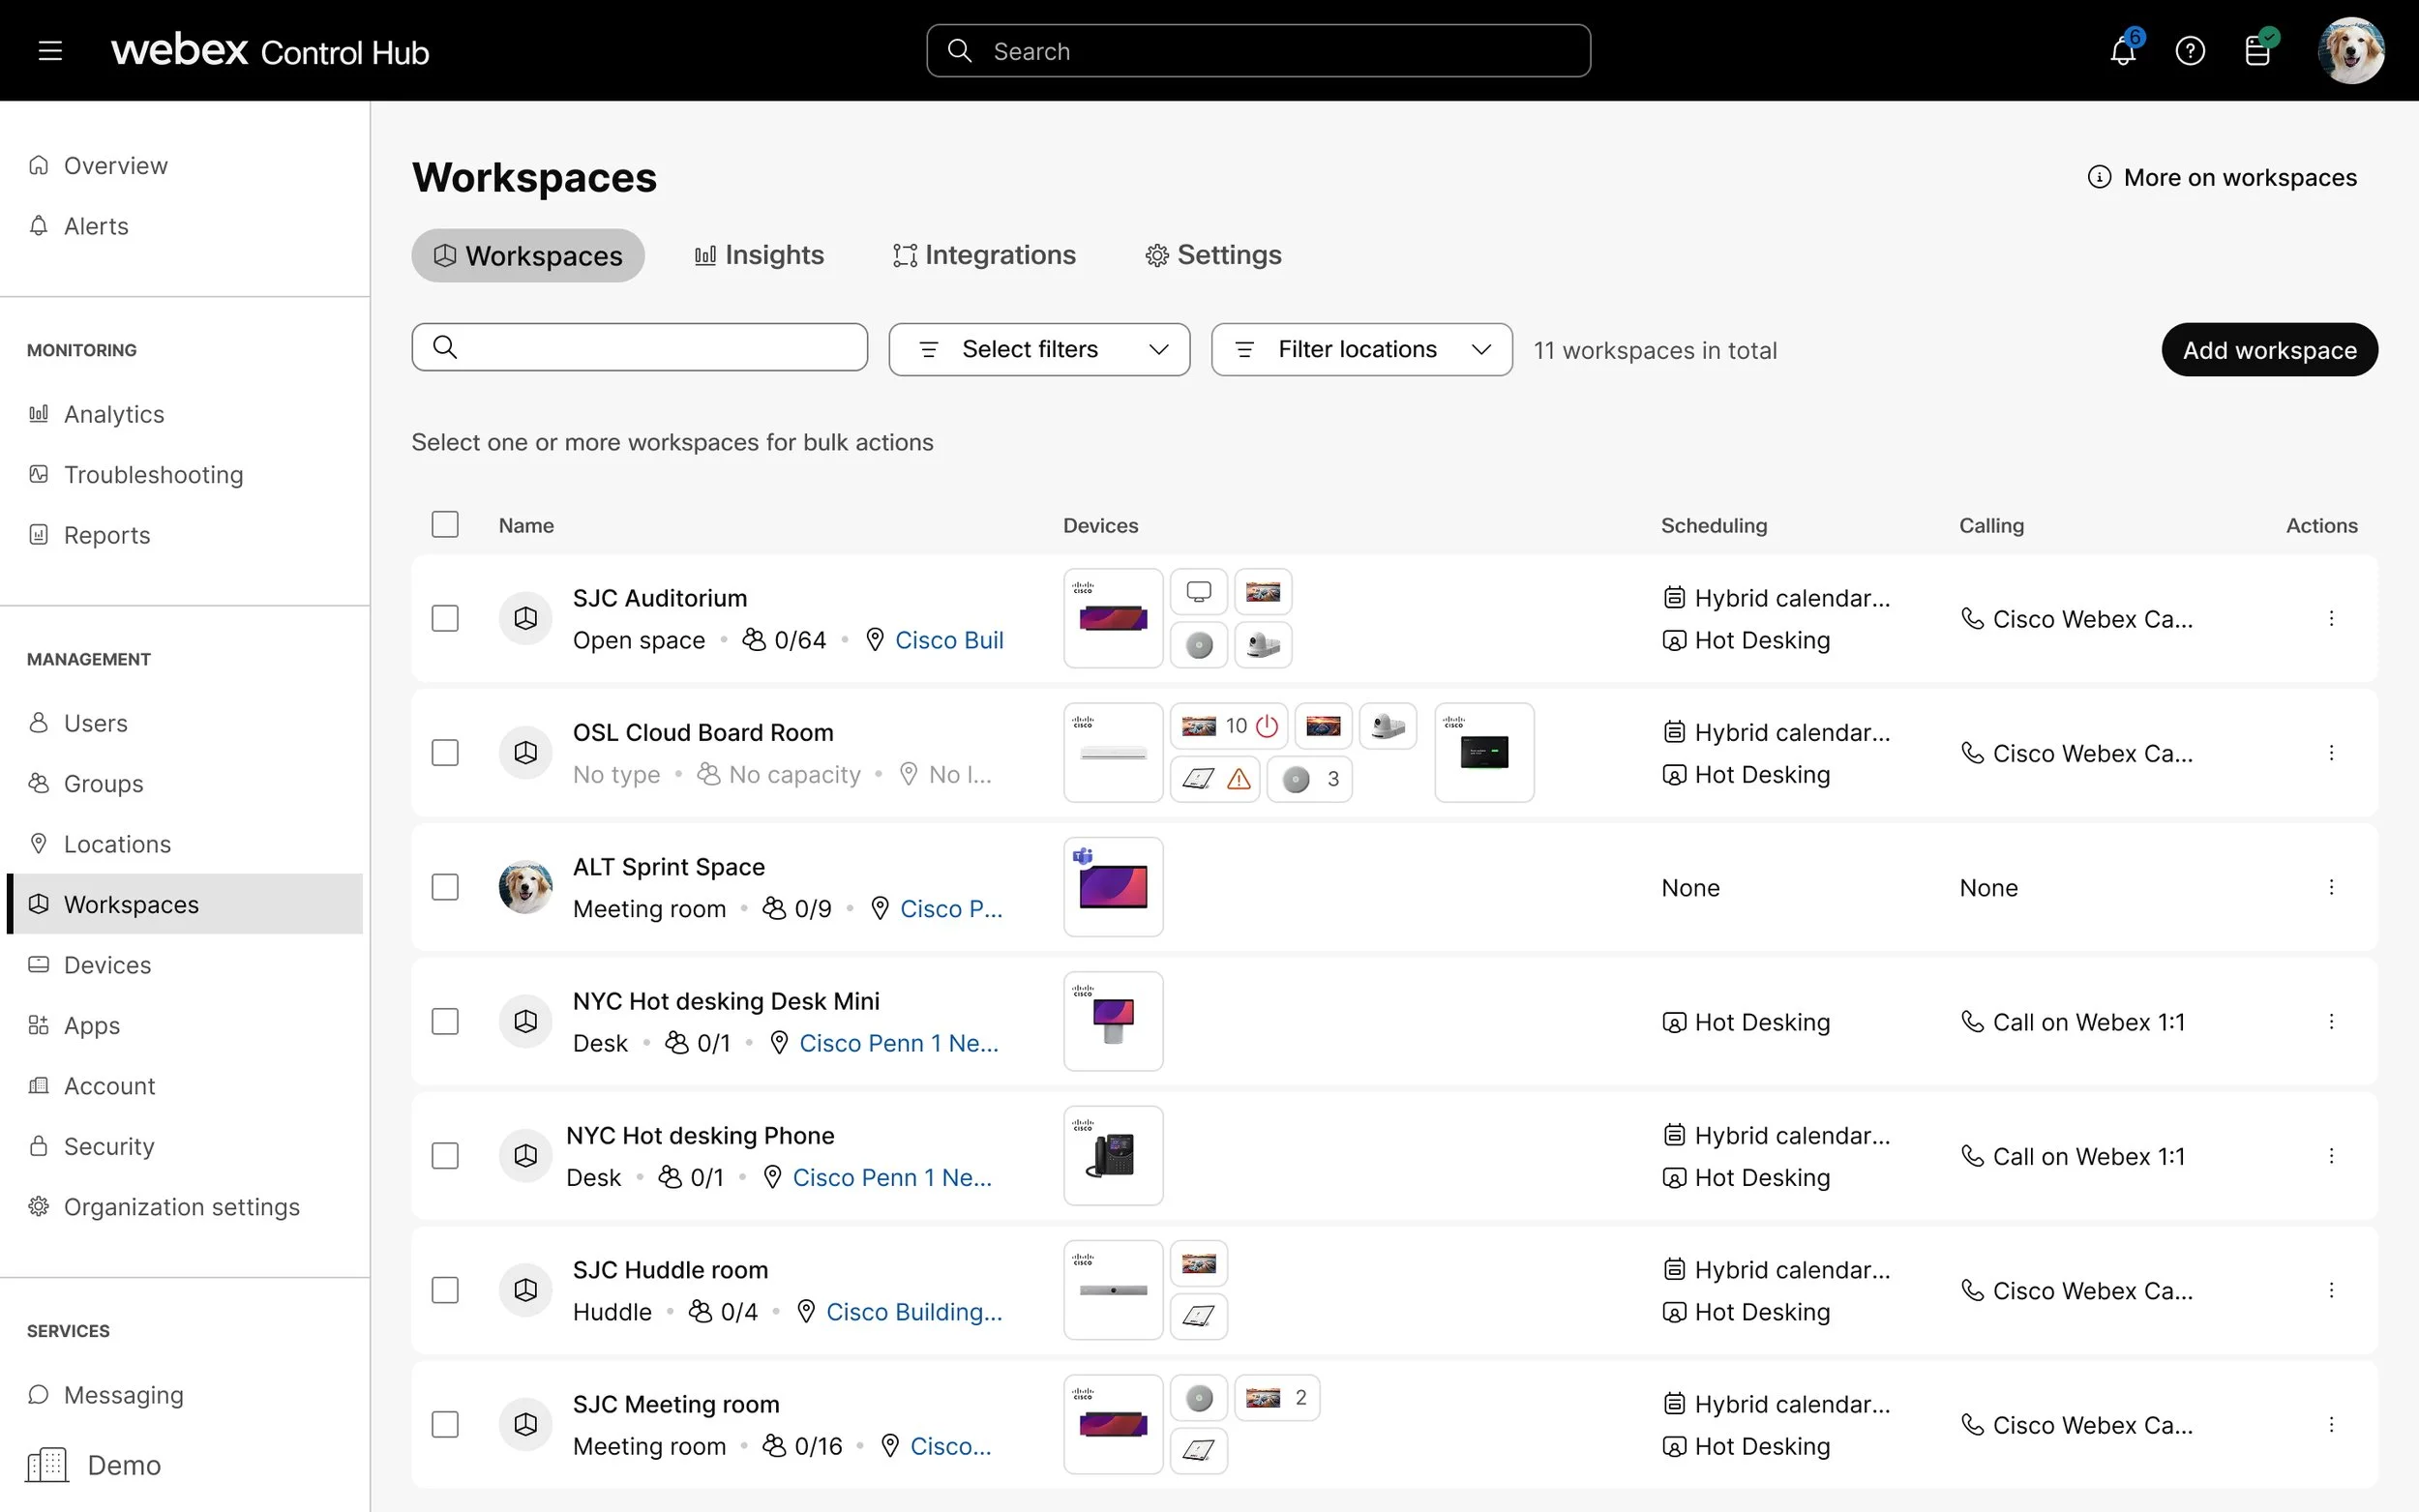Viewport: 2419px width, 1512px height.
Task: Select the ALT Sprint Space row checkbox
Action: (445, 886)
